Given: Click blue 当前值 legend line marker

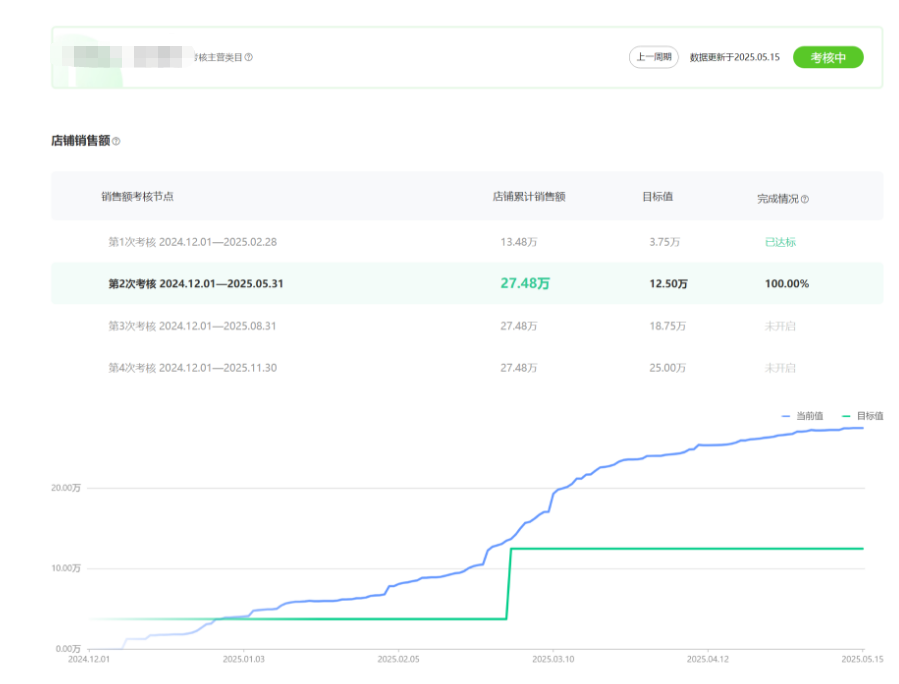Looking at the screenshot, I should tap(786, 415).
